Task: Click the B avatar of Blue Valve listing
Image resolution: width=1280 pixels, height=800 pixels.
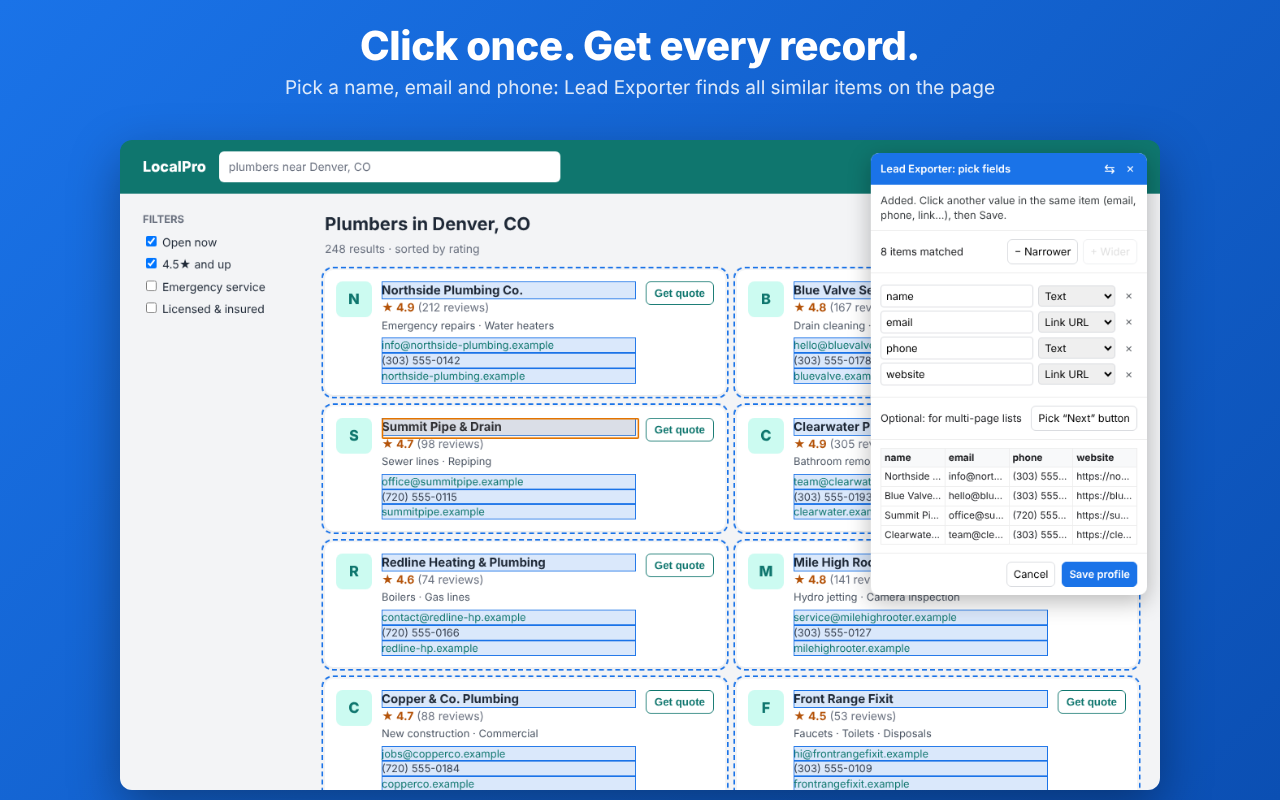Action: tap(766, 299)
